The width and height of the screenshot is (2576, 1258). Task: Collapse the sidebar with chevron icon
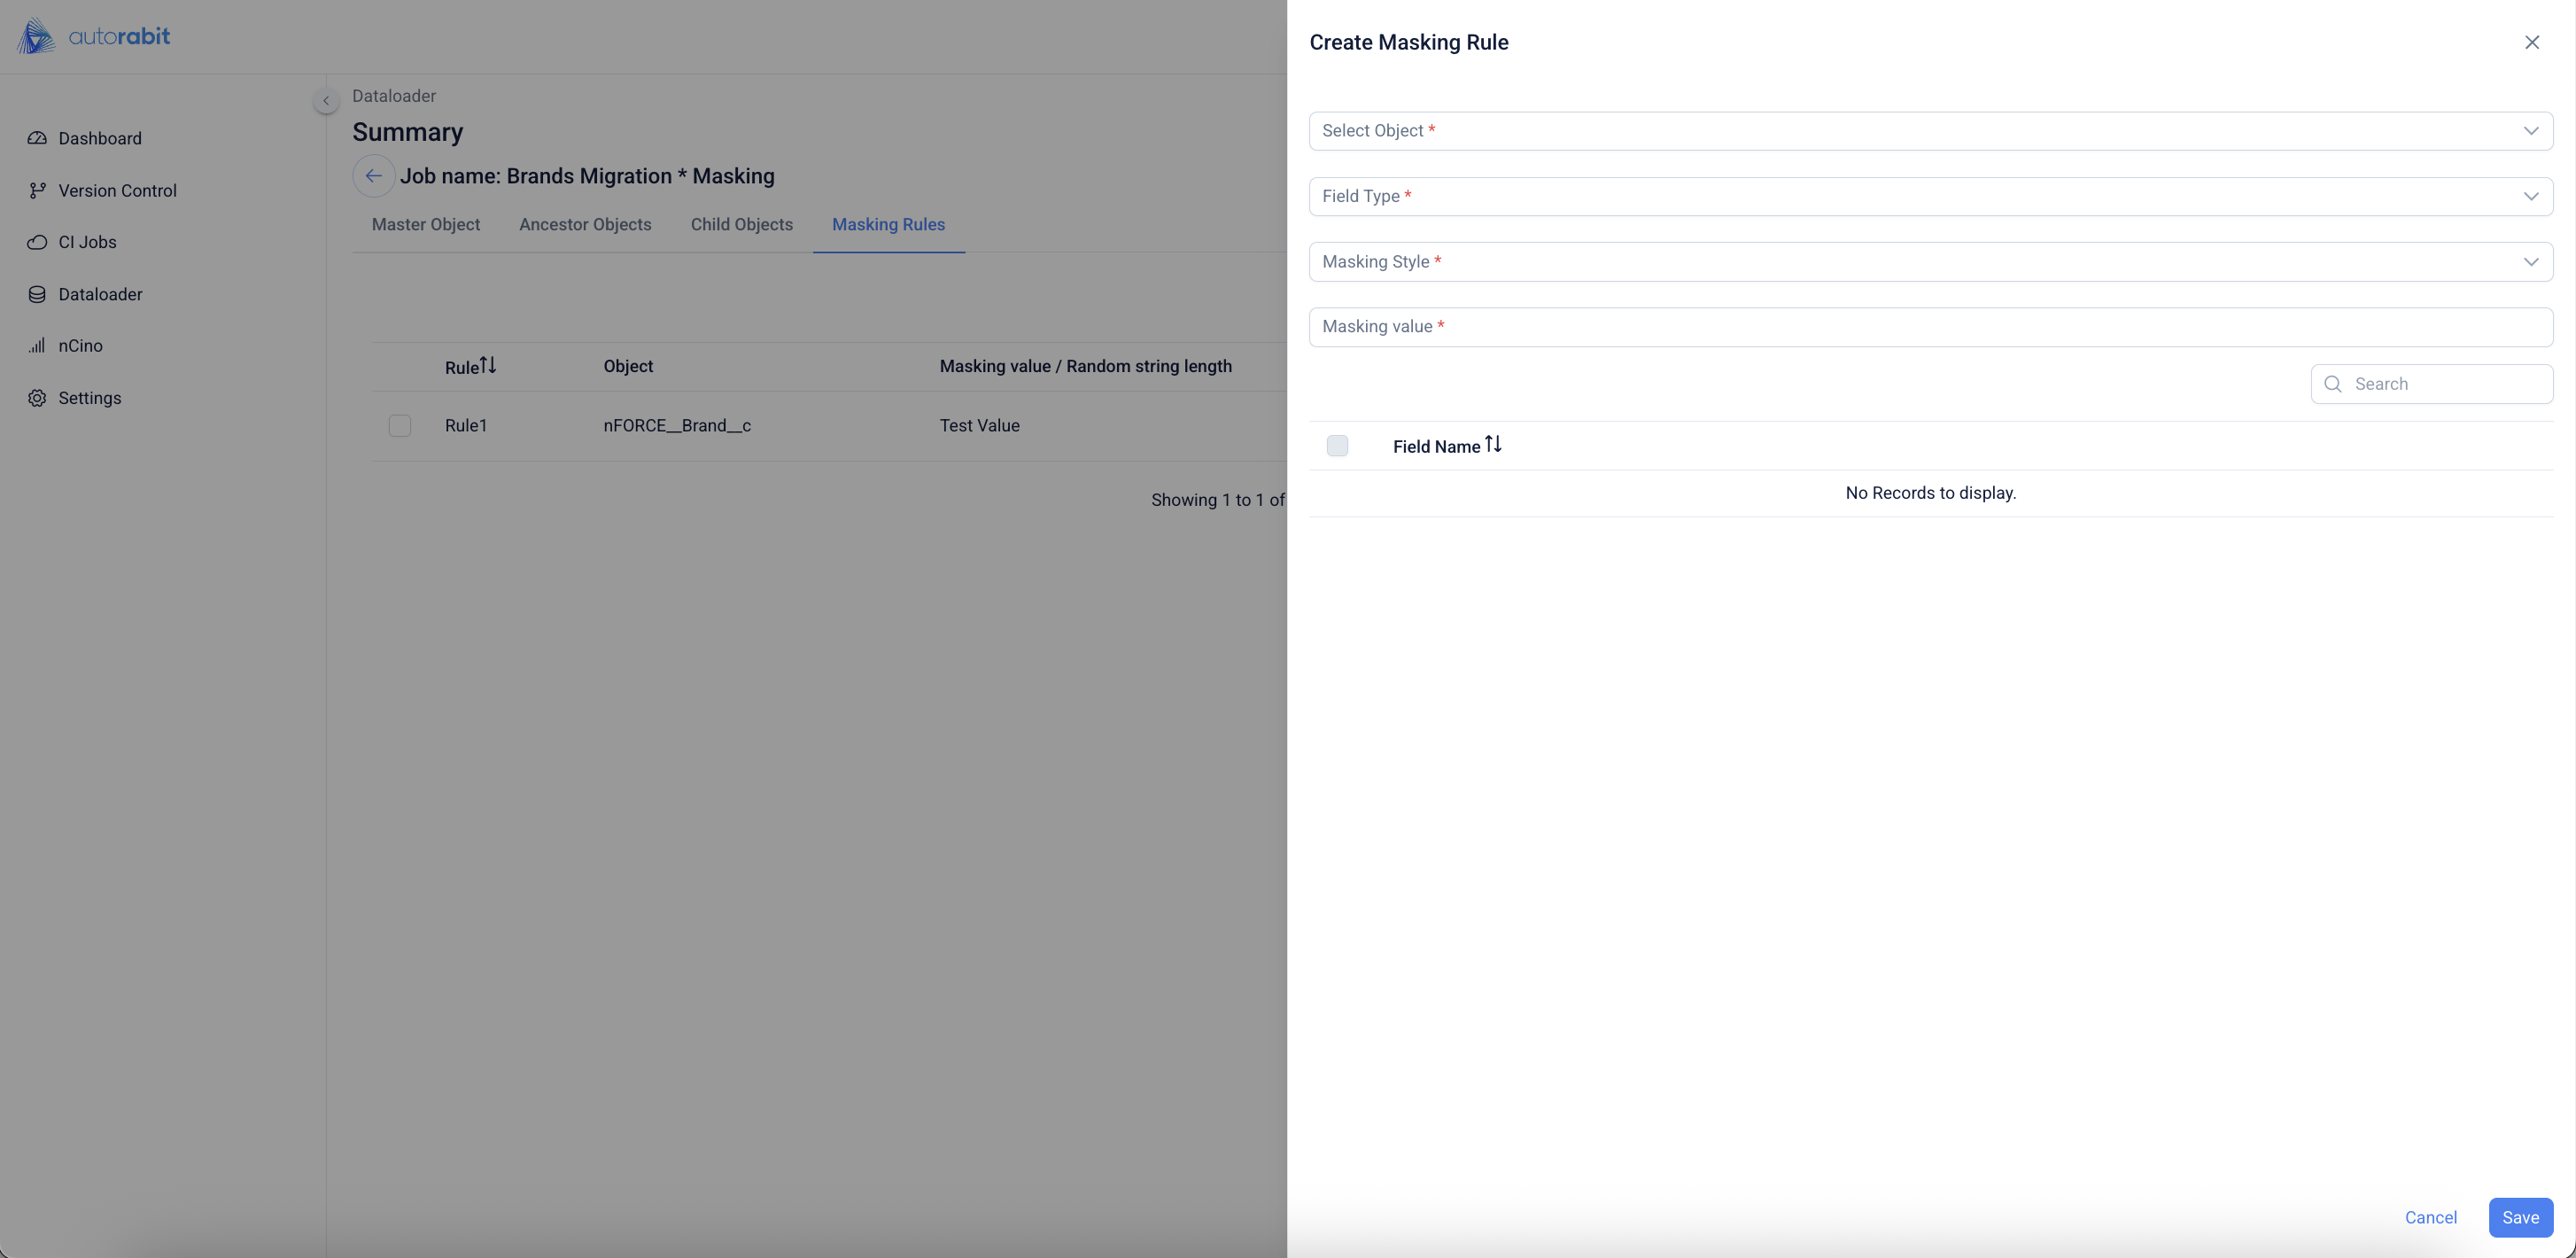click(326, 101)
